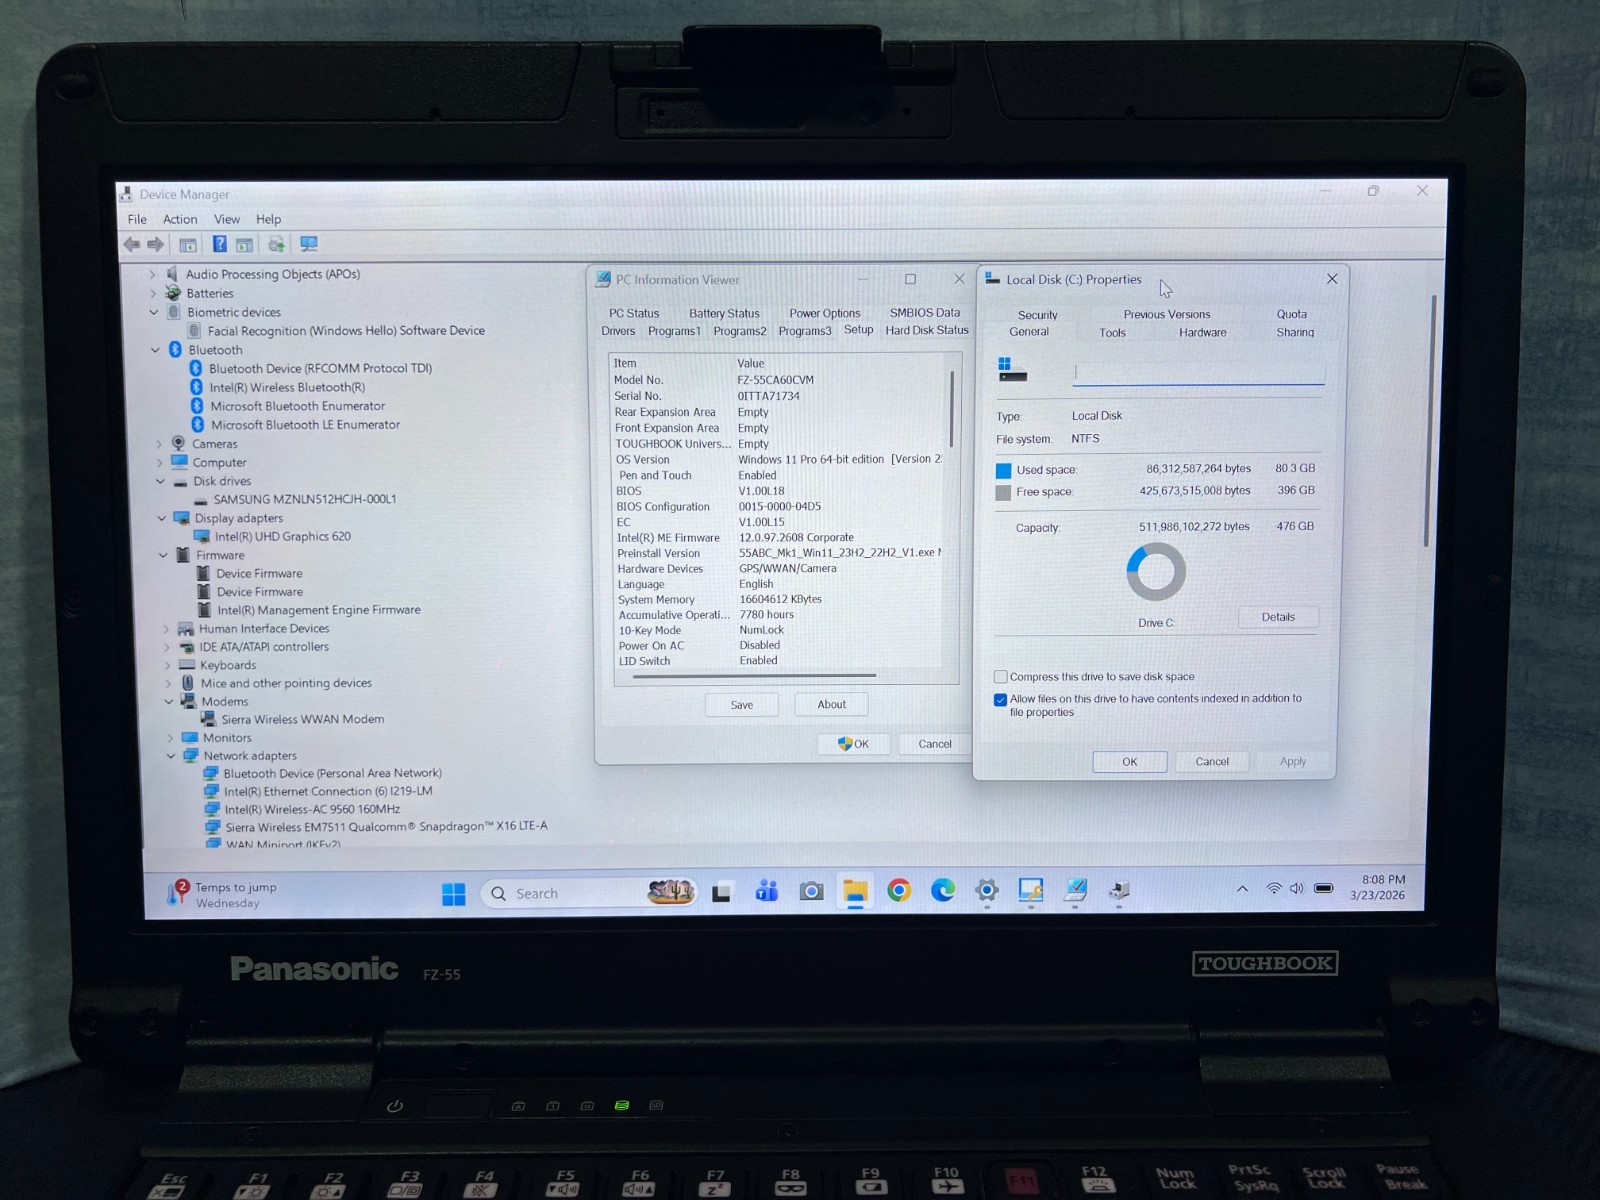Click the Forward arrow in Device Manager toolbar
The height and width of the screenshot is (1200, 1600).
pos(156,244)
